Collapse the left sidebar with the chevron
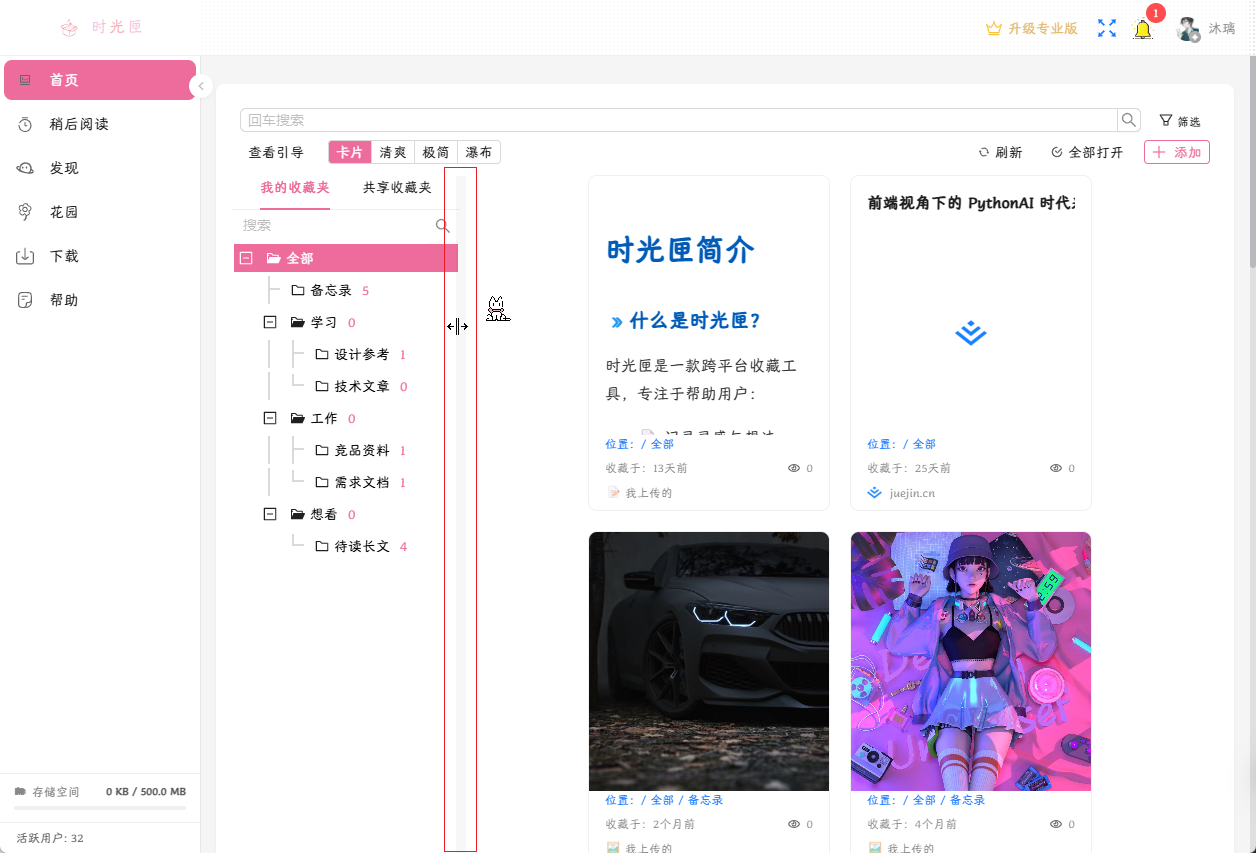The height and width of the screenshot is (853, 1256). [x=201, y=86]
